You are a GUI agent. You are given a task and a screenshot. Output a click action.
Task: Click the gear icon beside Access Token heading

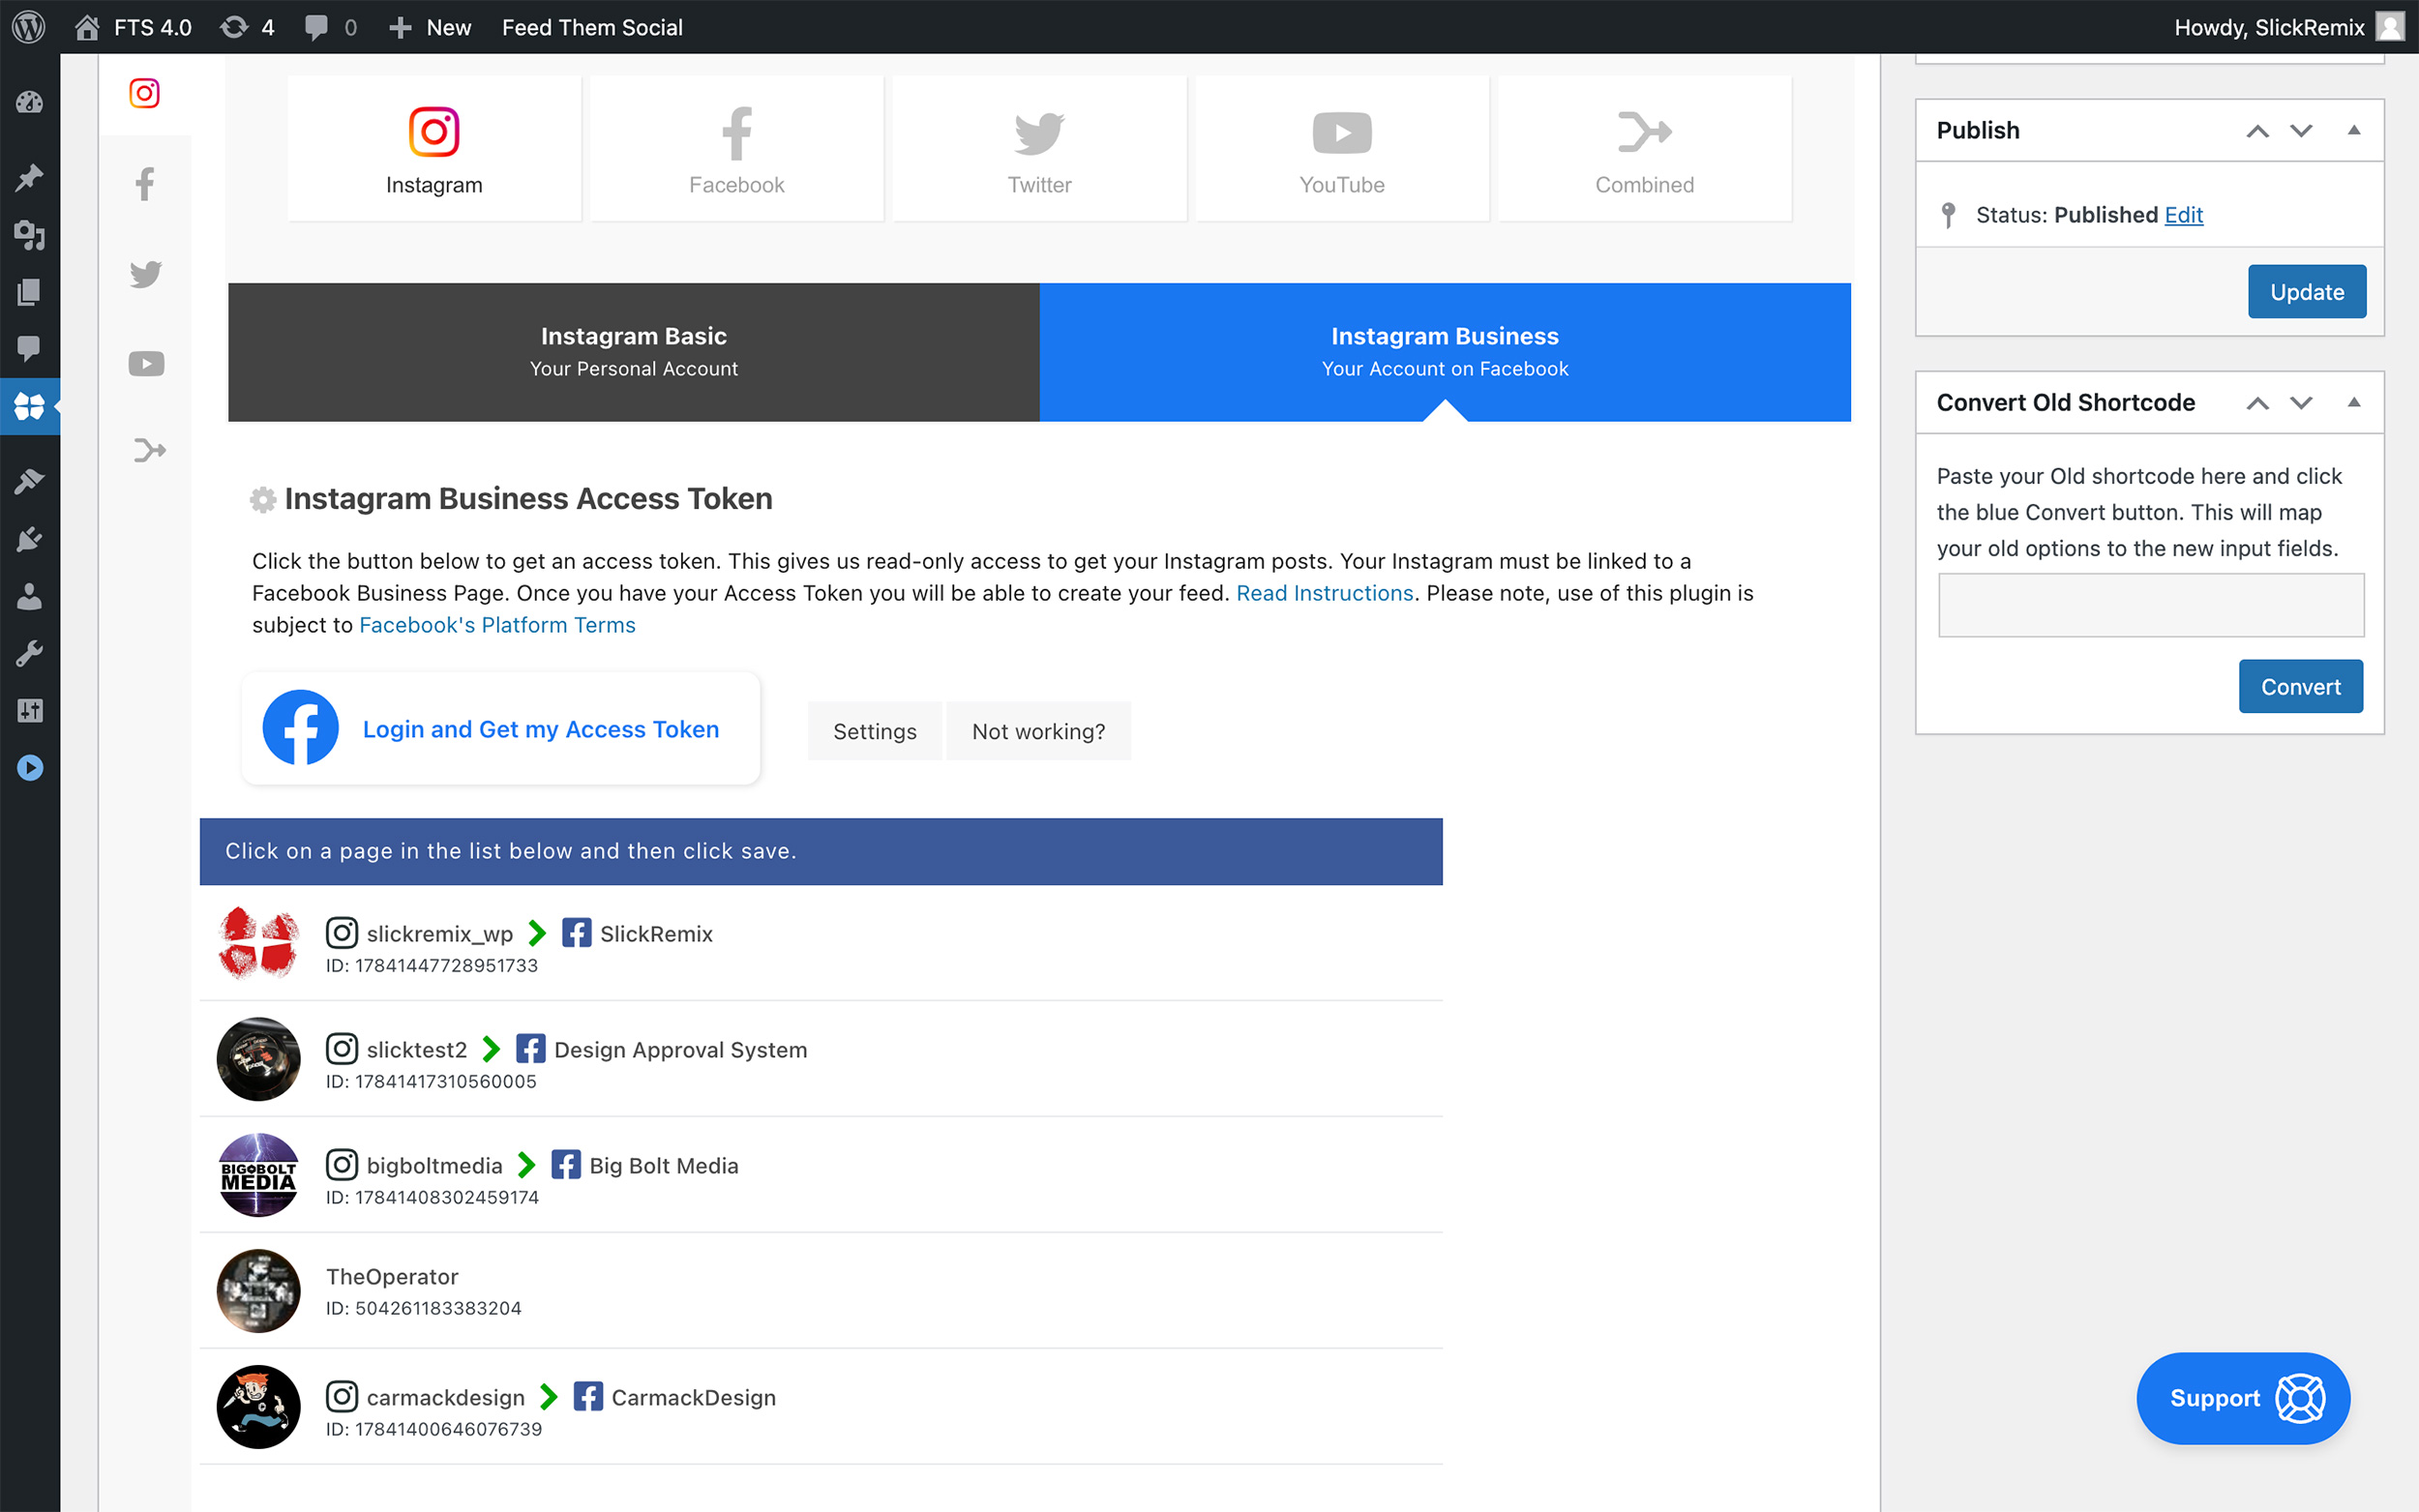263,499
